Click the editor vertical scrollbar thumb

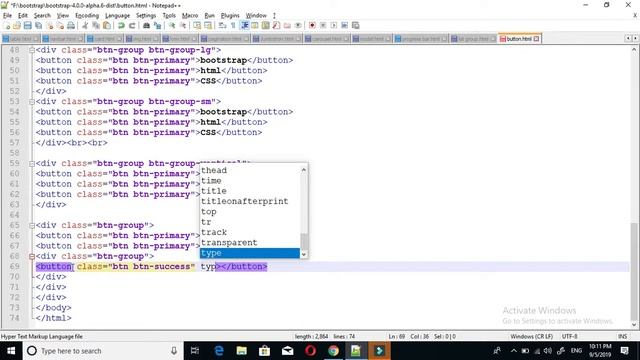click(634, 271)
